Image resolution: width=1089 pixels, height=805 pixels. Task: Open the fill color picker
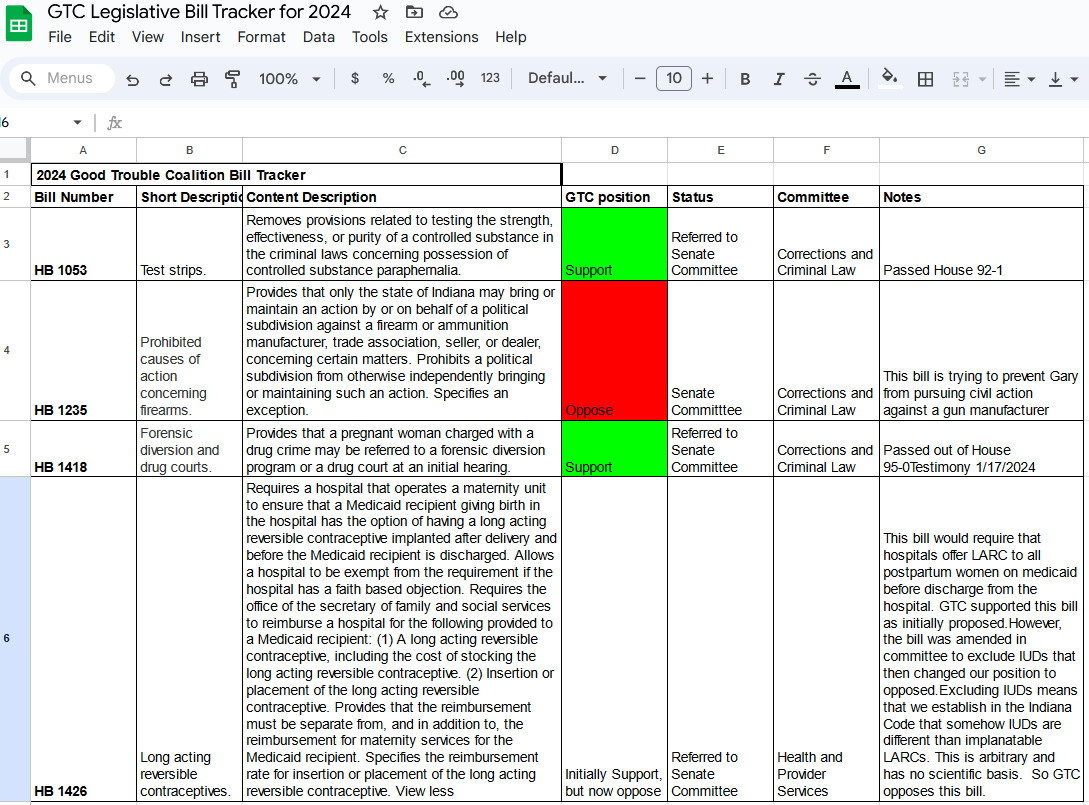[x=890, y=78]
